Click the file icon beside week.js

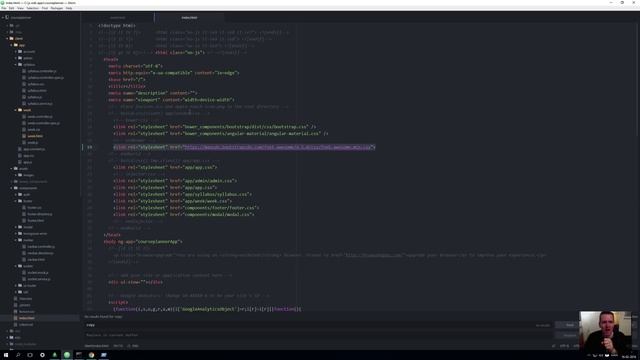tap(24, 142)
